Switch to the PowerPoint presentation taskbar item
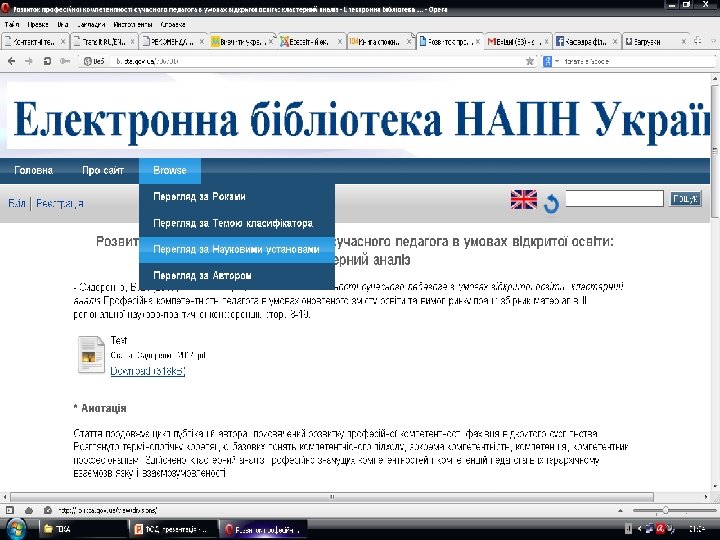The height and width of the screenshot is (540, 720). [172, 529]
